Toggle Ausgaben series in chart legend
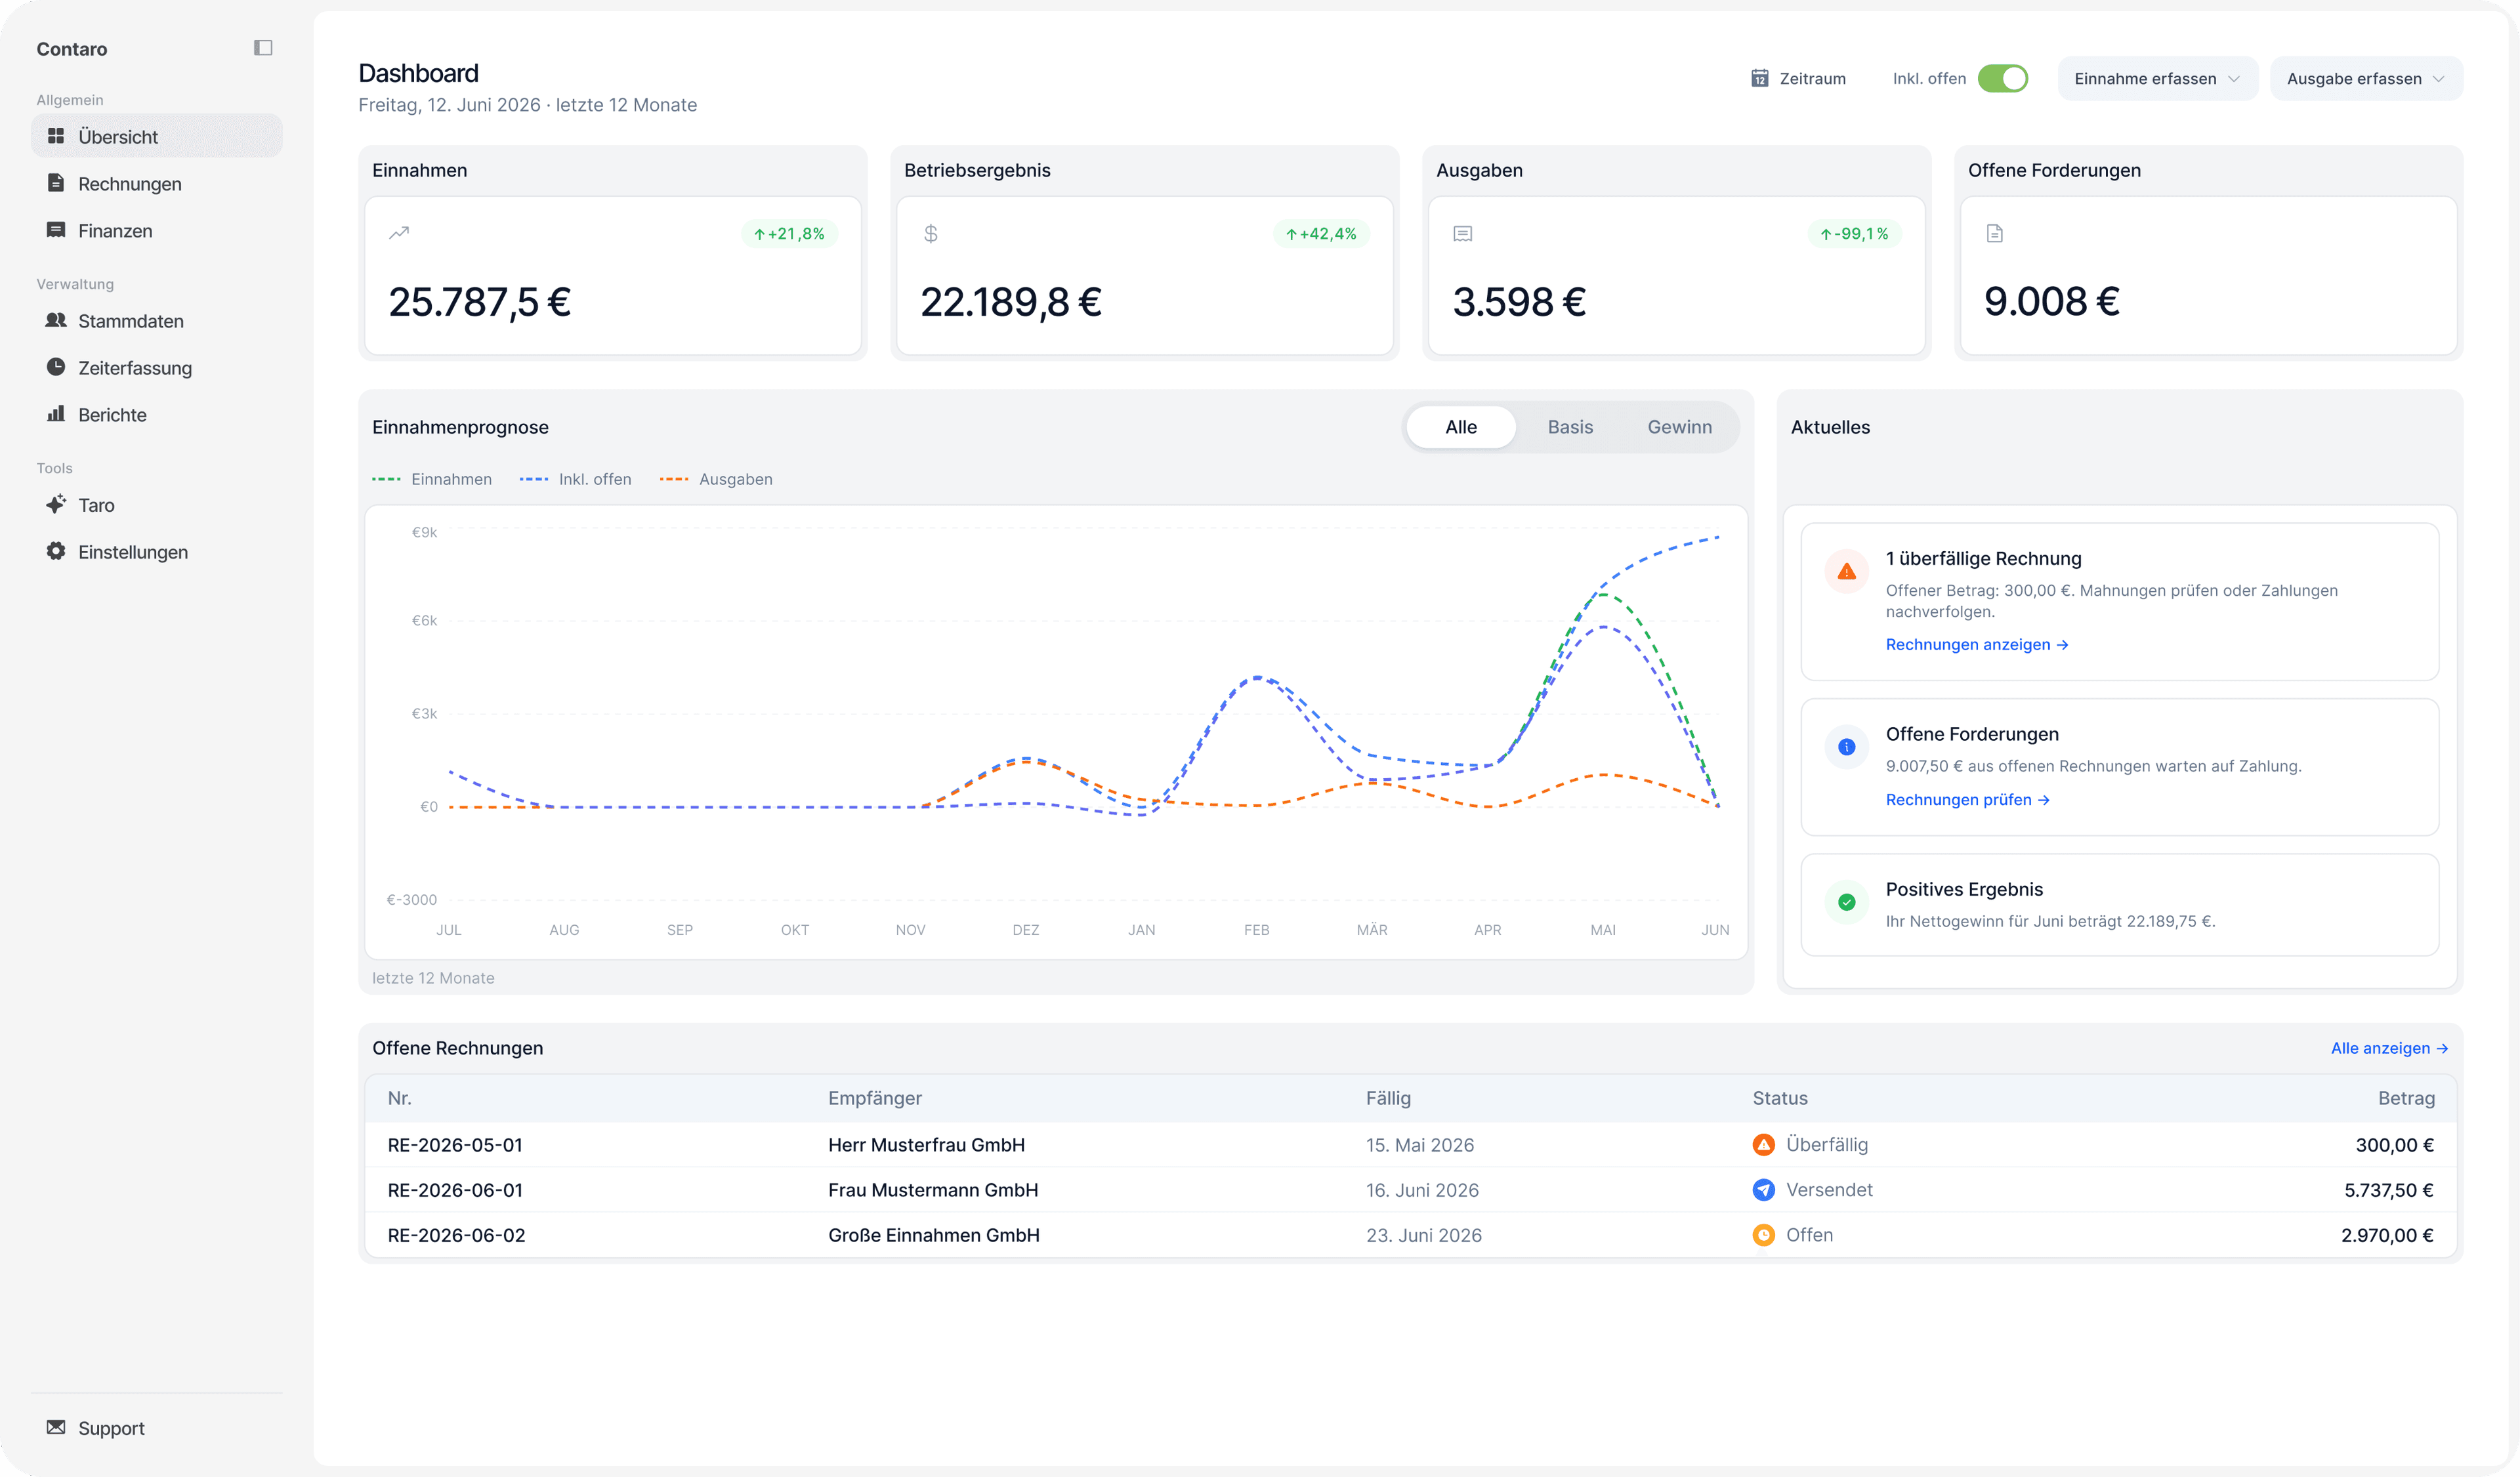2520x1477 pixels. tap(716, 479)
